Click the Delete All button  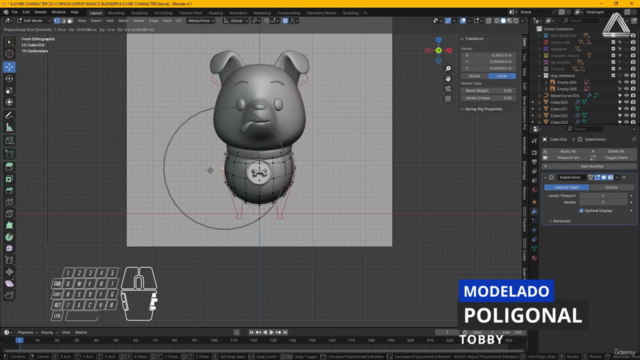pos(616,151)
